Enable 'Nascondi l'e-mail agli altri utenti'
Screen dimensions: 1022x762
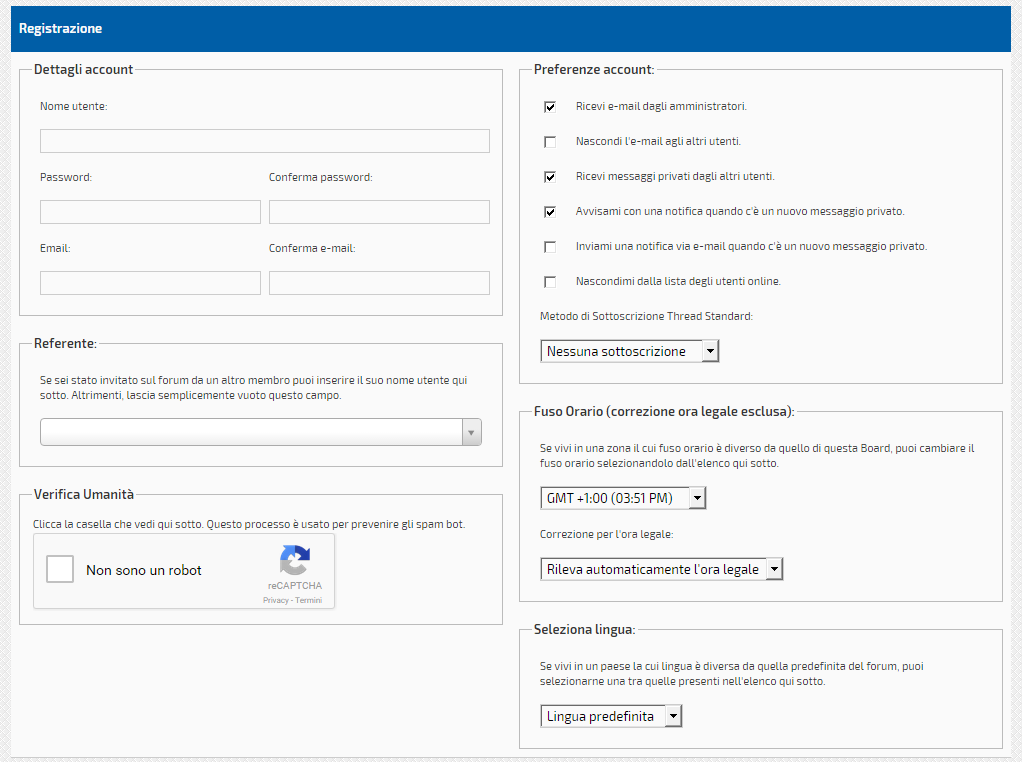pos(550,142)
